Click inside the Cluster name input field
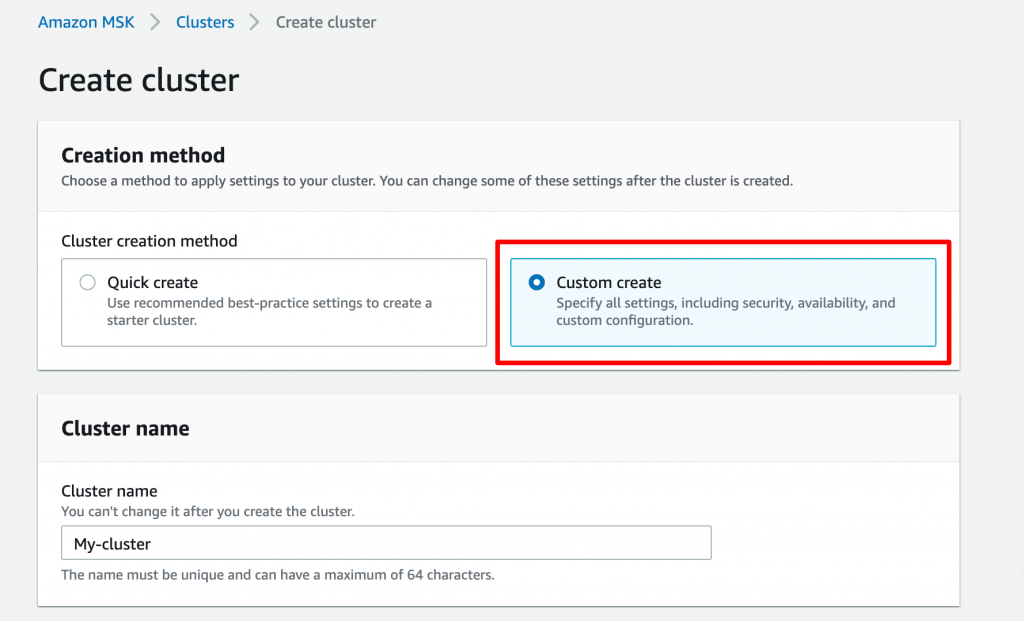This screenshot has width=1024, height=621. point(385,542)
